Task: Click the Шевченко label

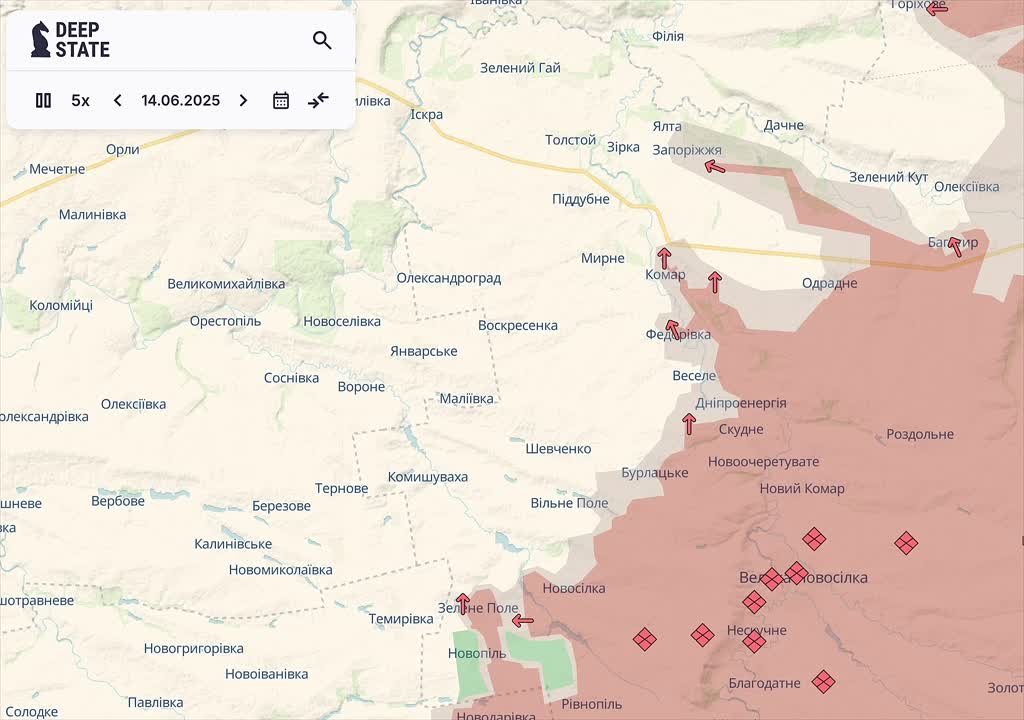Action: 558,449
